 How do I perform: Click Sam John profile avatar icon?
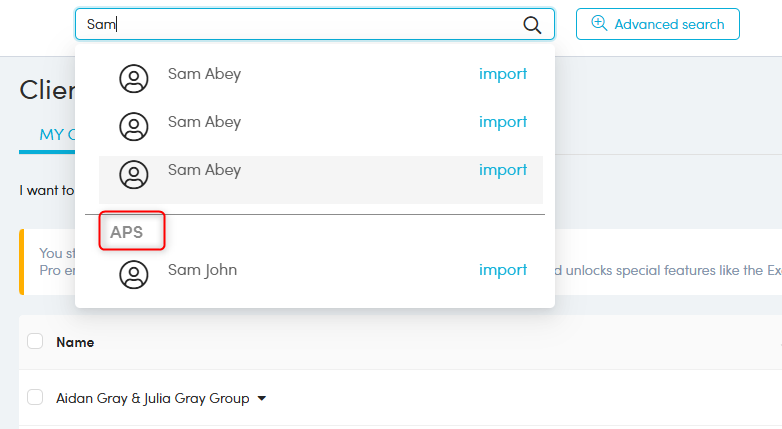pos(133,274)
